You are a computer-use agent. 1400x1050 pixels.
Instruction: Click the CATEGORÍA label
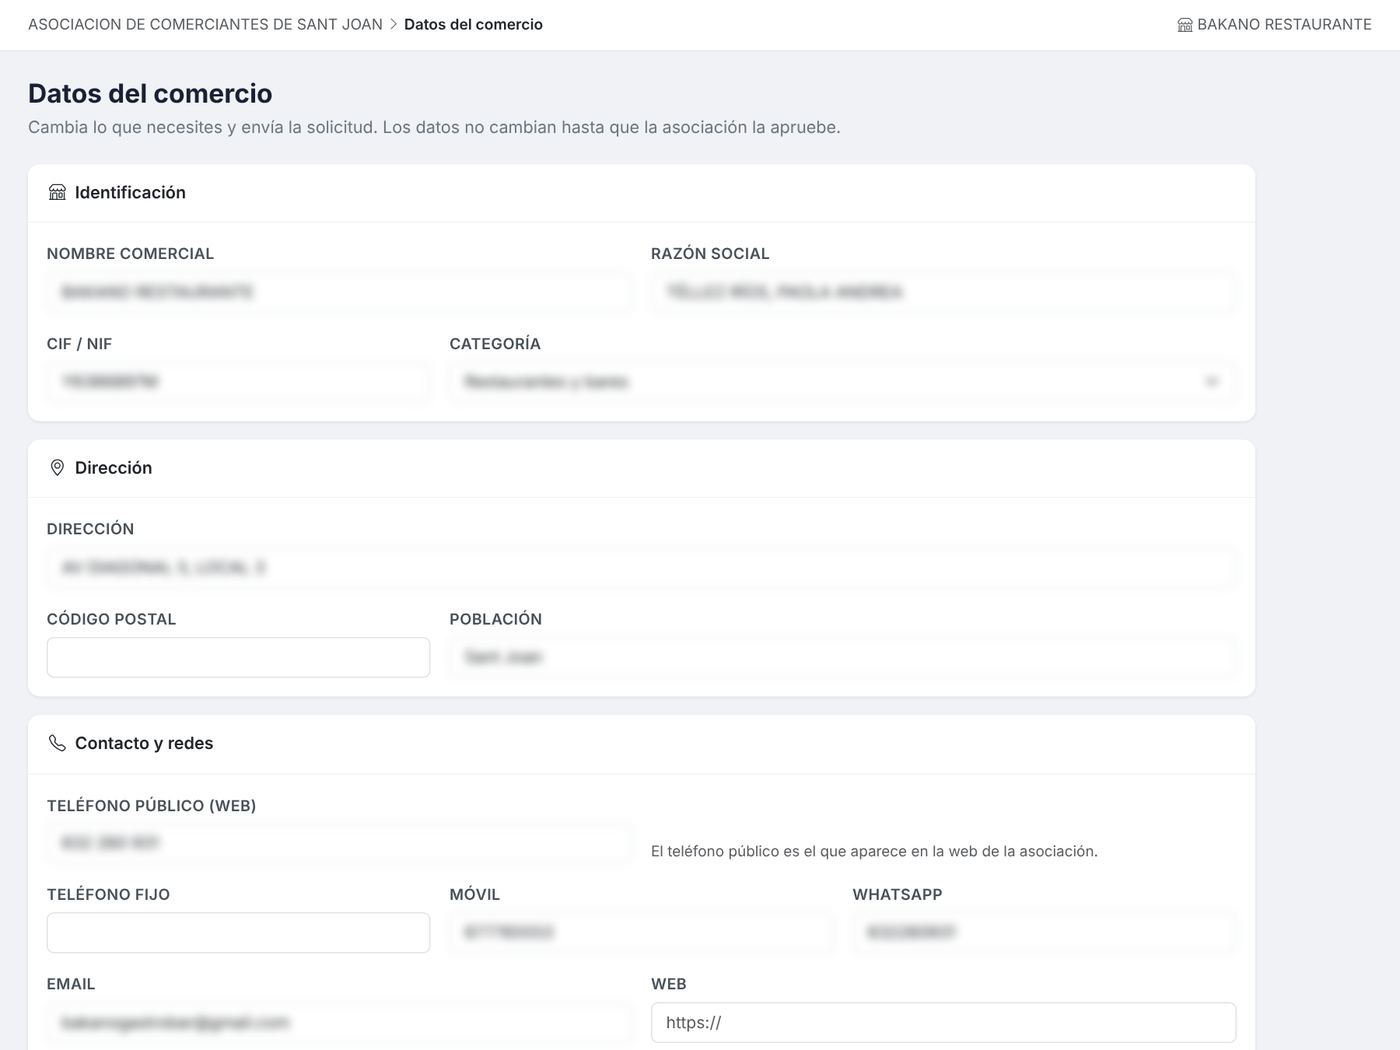click(x=495, y=344)
